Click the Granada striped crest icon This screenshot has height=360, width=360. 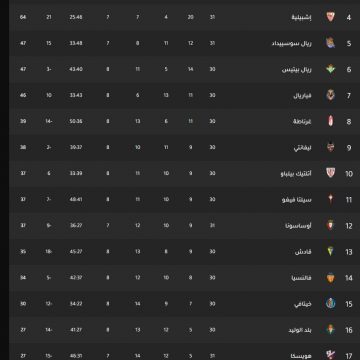click(330, 121)
